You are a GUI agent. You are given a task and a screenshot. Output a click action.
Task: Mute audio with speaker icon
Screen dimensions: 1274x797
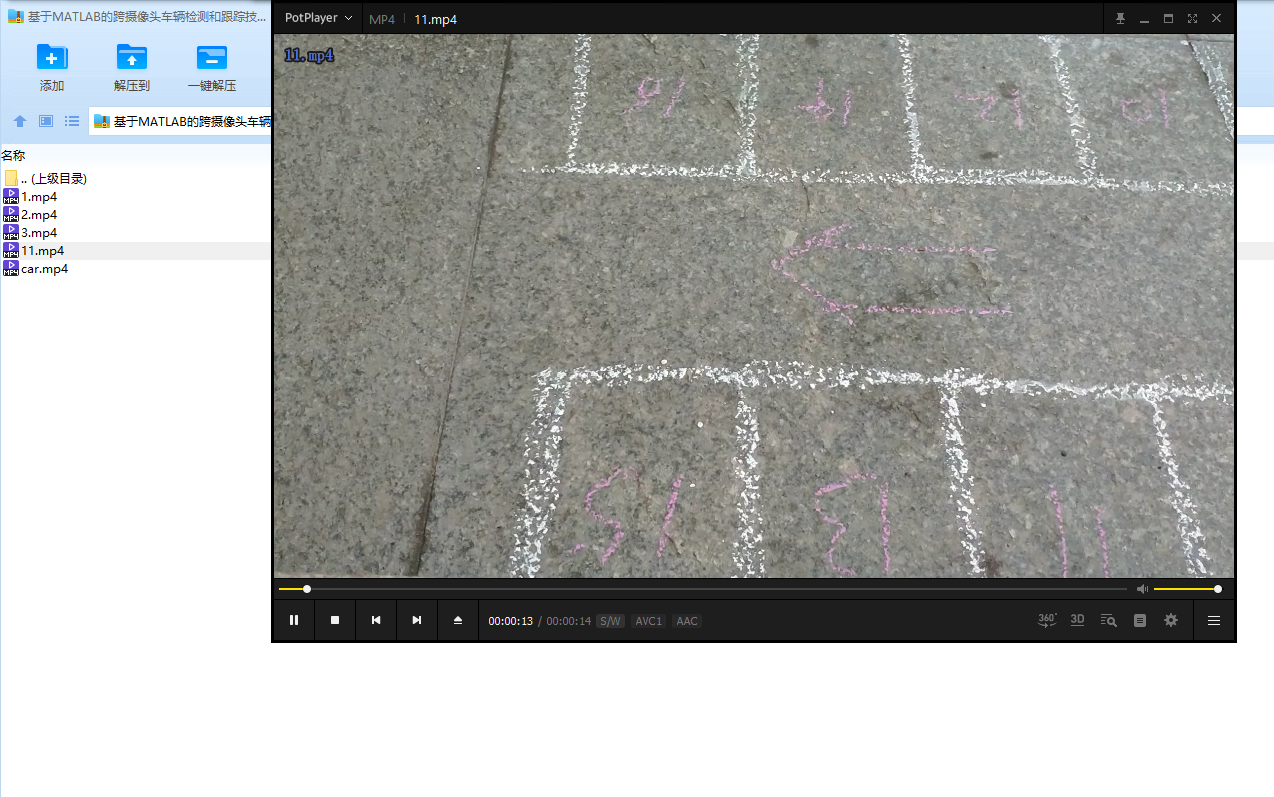click(1142, 589)
